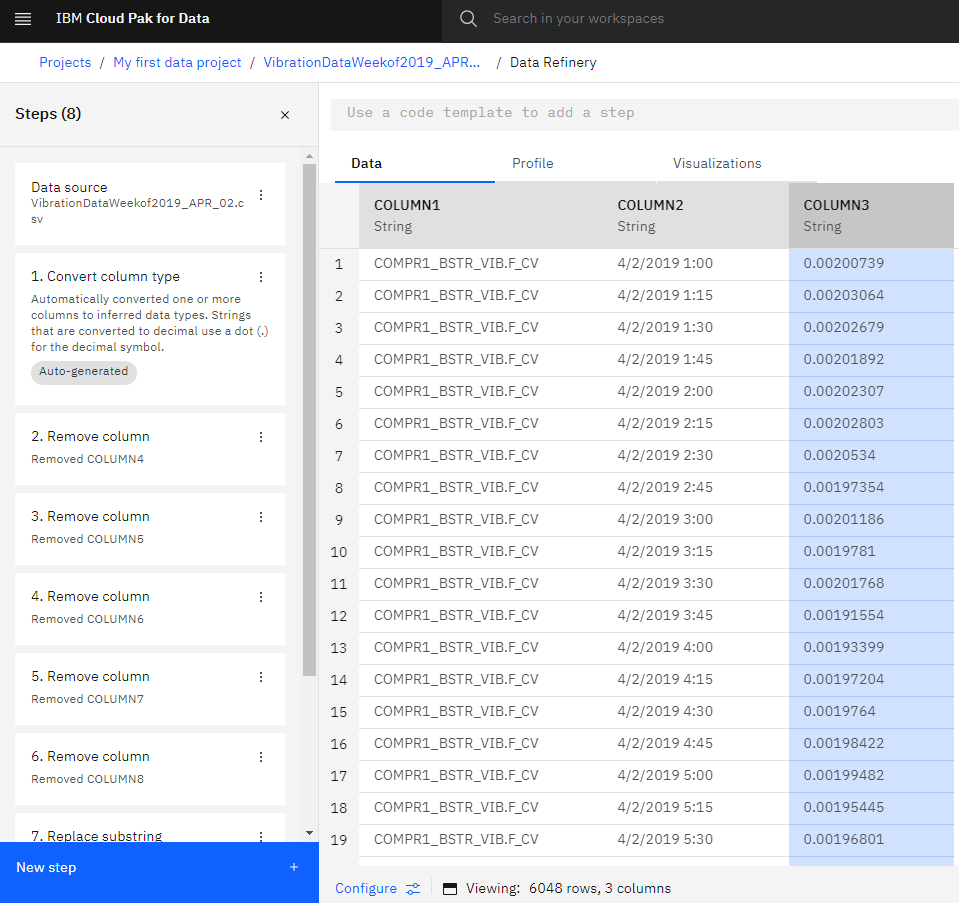959x903 pixels.
Task: Switch to the Visualizations tab
Action: point(716,164)
